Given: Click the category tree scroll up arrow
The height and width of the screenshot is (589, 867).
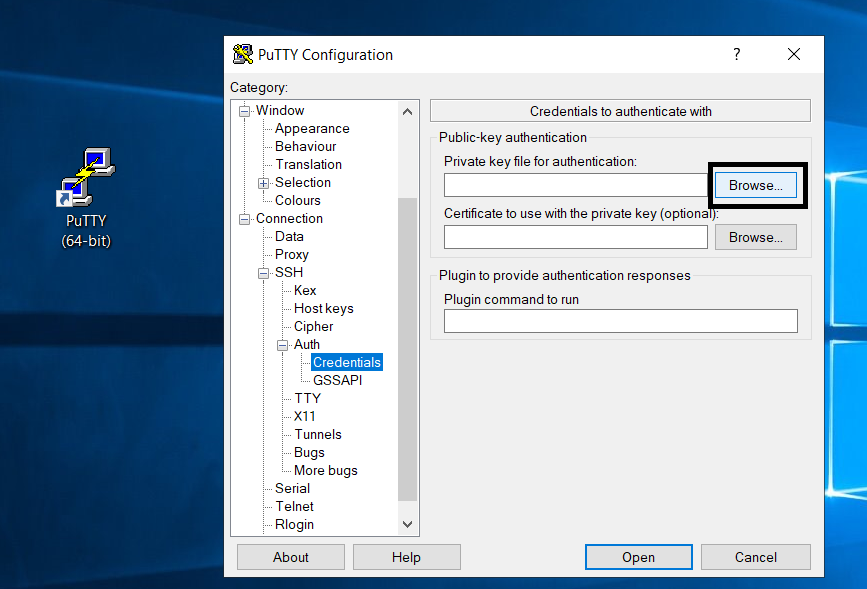Looking at the screenshot, I should (408, 112).
